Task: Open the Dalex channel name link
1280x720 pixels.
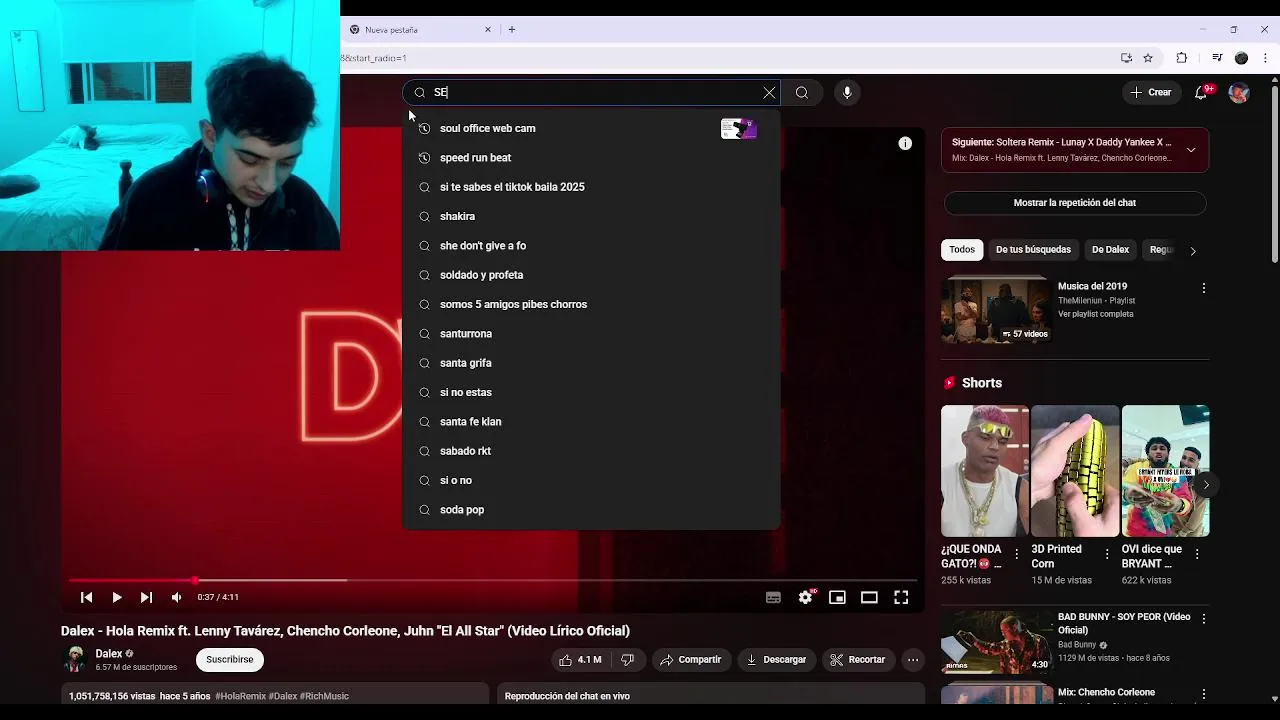Action: point(109,653)
